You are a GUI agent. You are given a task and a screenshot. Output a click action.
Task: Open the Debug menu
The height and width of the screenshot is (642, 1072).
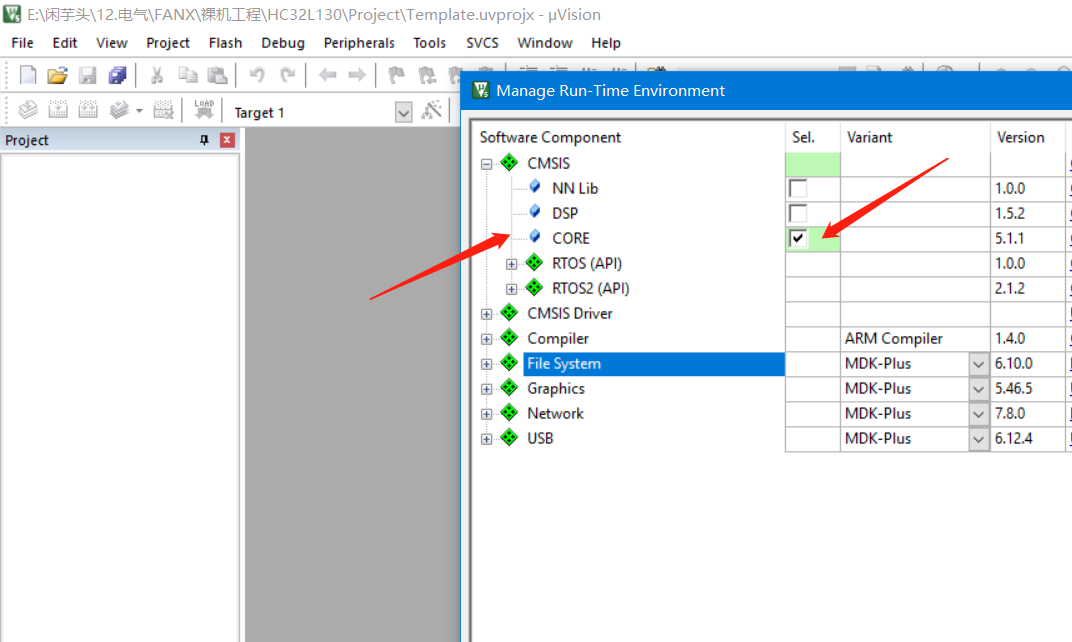click(283, 42)
